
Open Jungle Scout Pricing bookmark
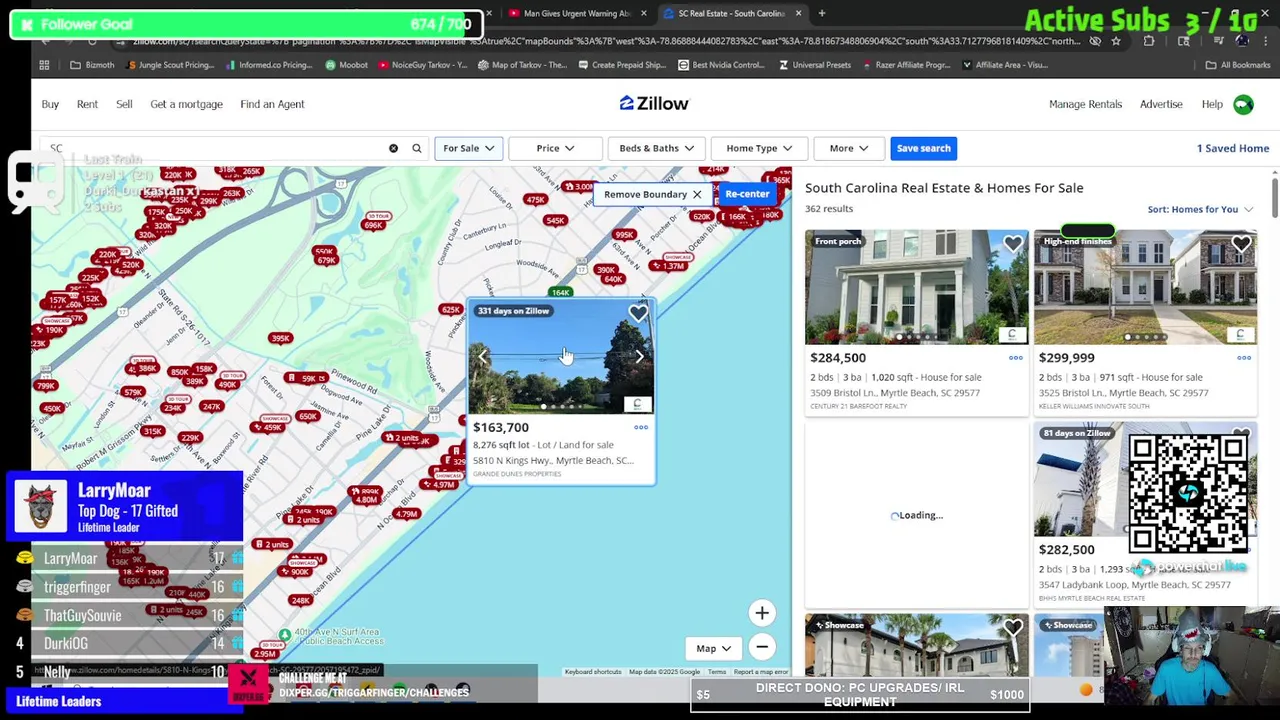click(x=170, y=65)
